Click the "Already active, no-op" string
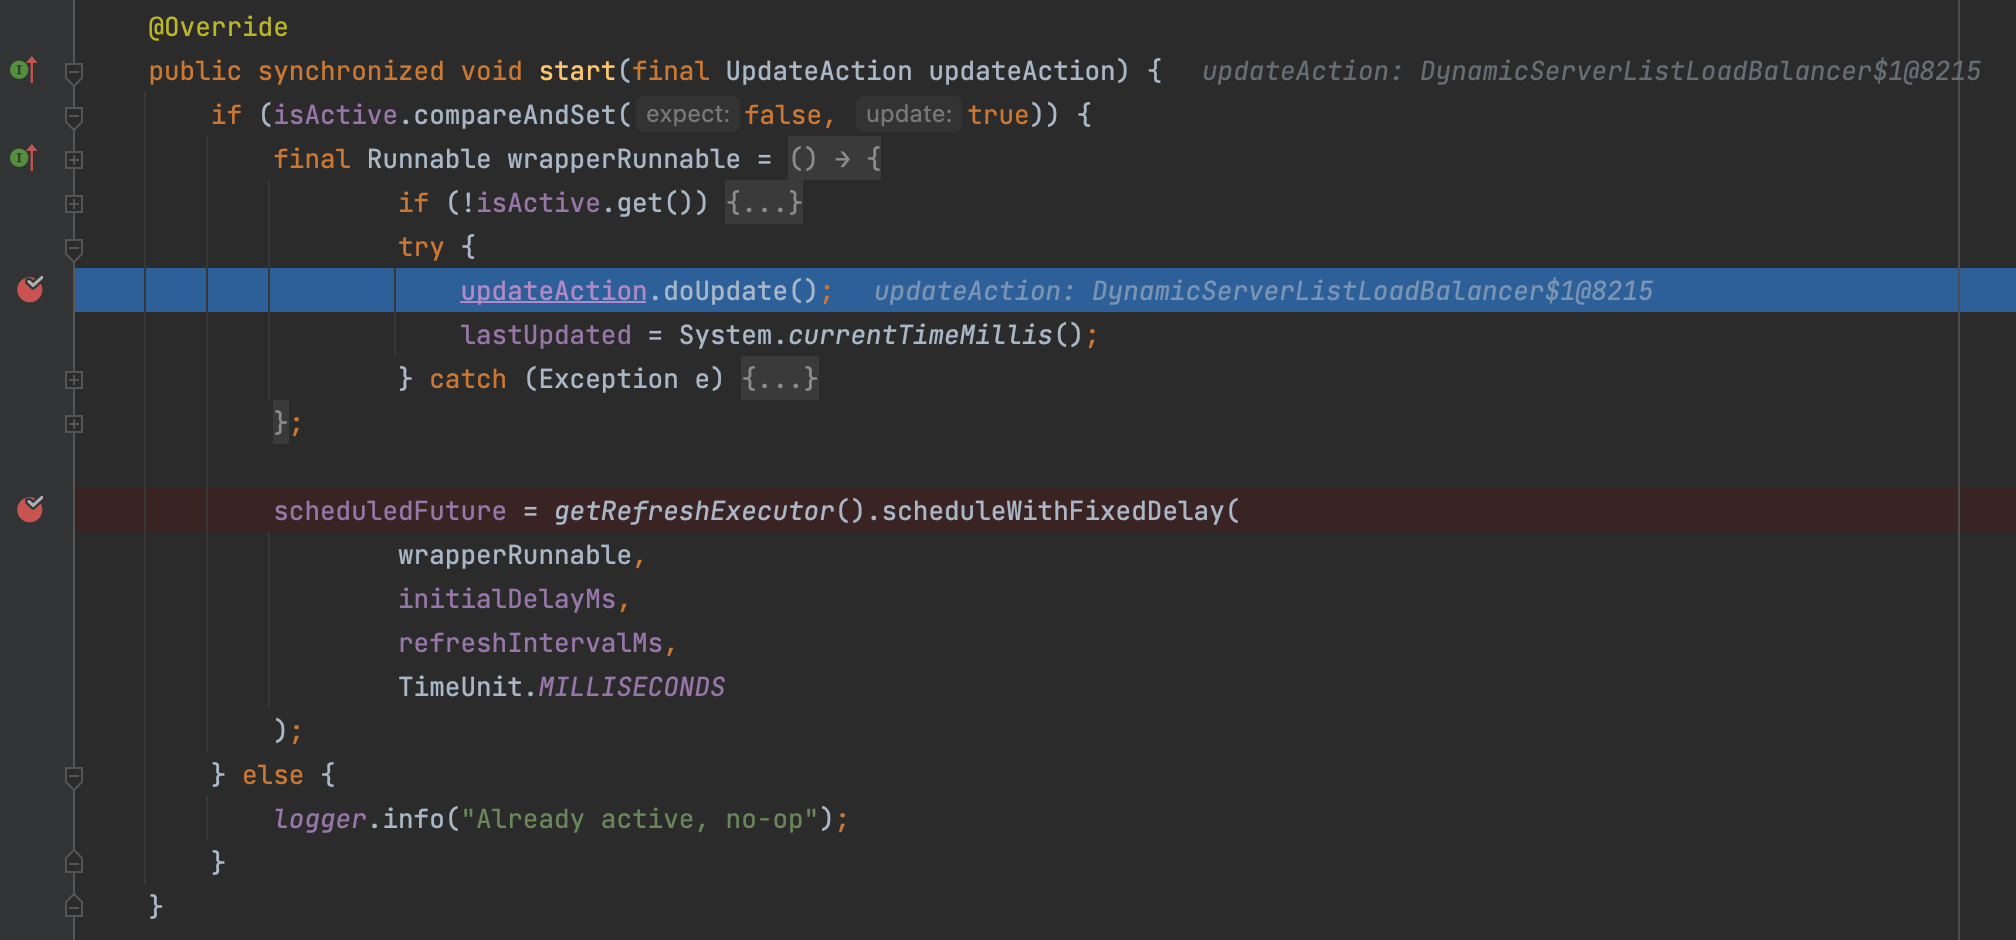The width and height of the screenshot is (2016, 940). pyautogui.click(x=640, y=819)
